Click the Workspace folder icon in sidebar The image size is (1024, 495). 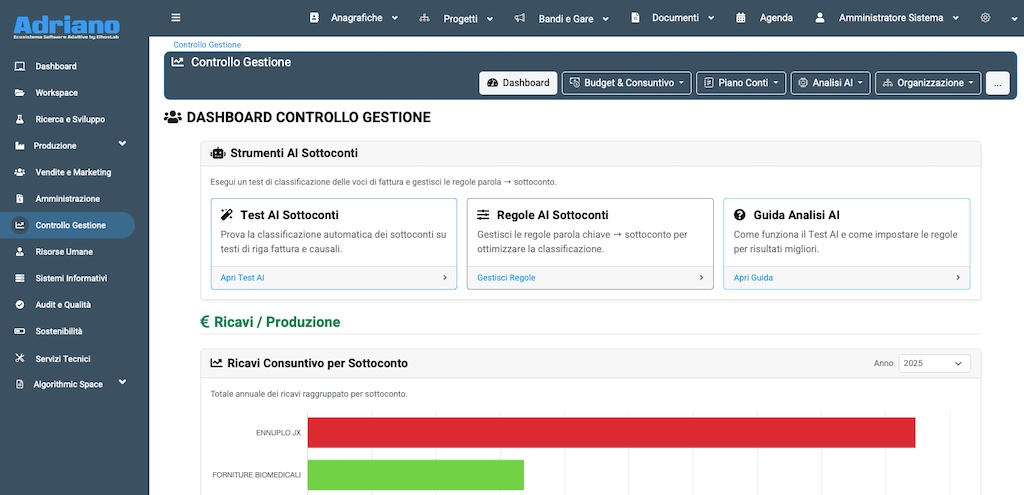(20, 93)
